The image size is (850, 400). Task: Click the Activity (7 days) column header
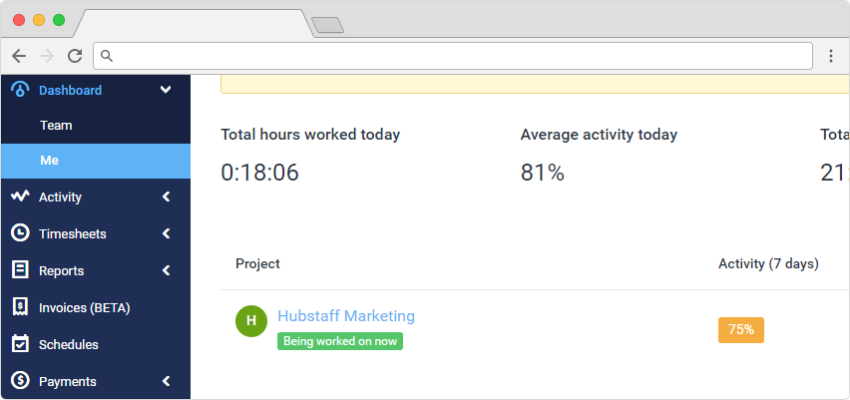coord(768,264)
